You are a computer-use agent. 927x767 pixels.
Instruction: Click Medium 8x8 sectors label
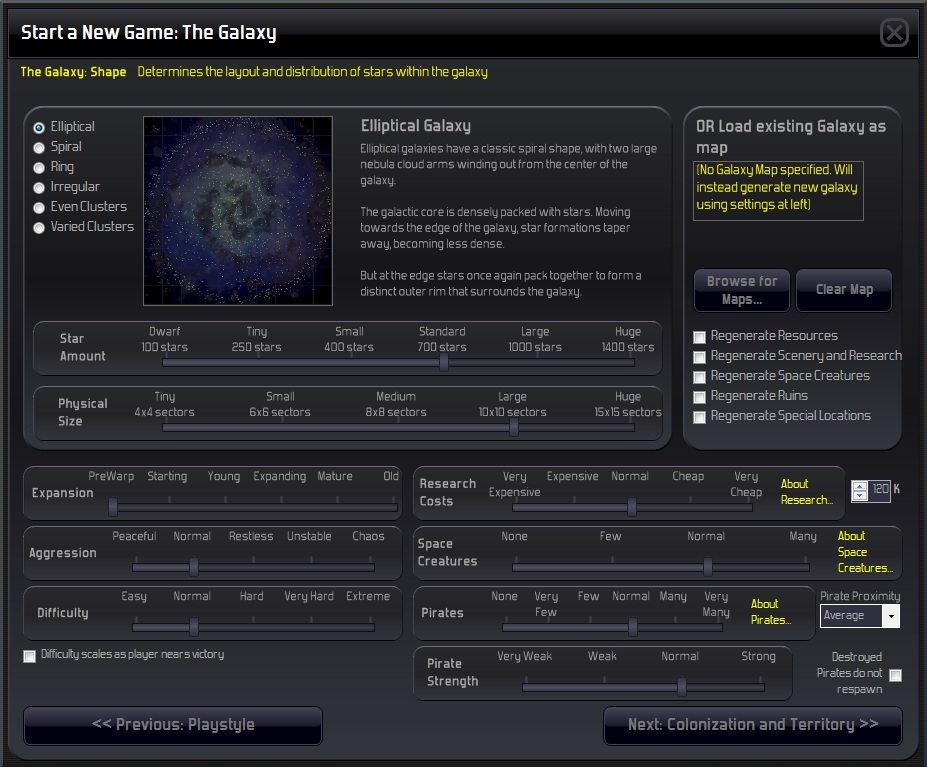point(396,404)
